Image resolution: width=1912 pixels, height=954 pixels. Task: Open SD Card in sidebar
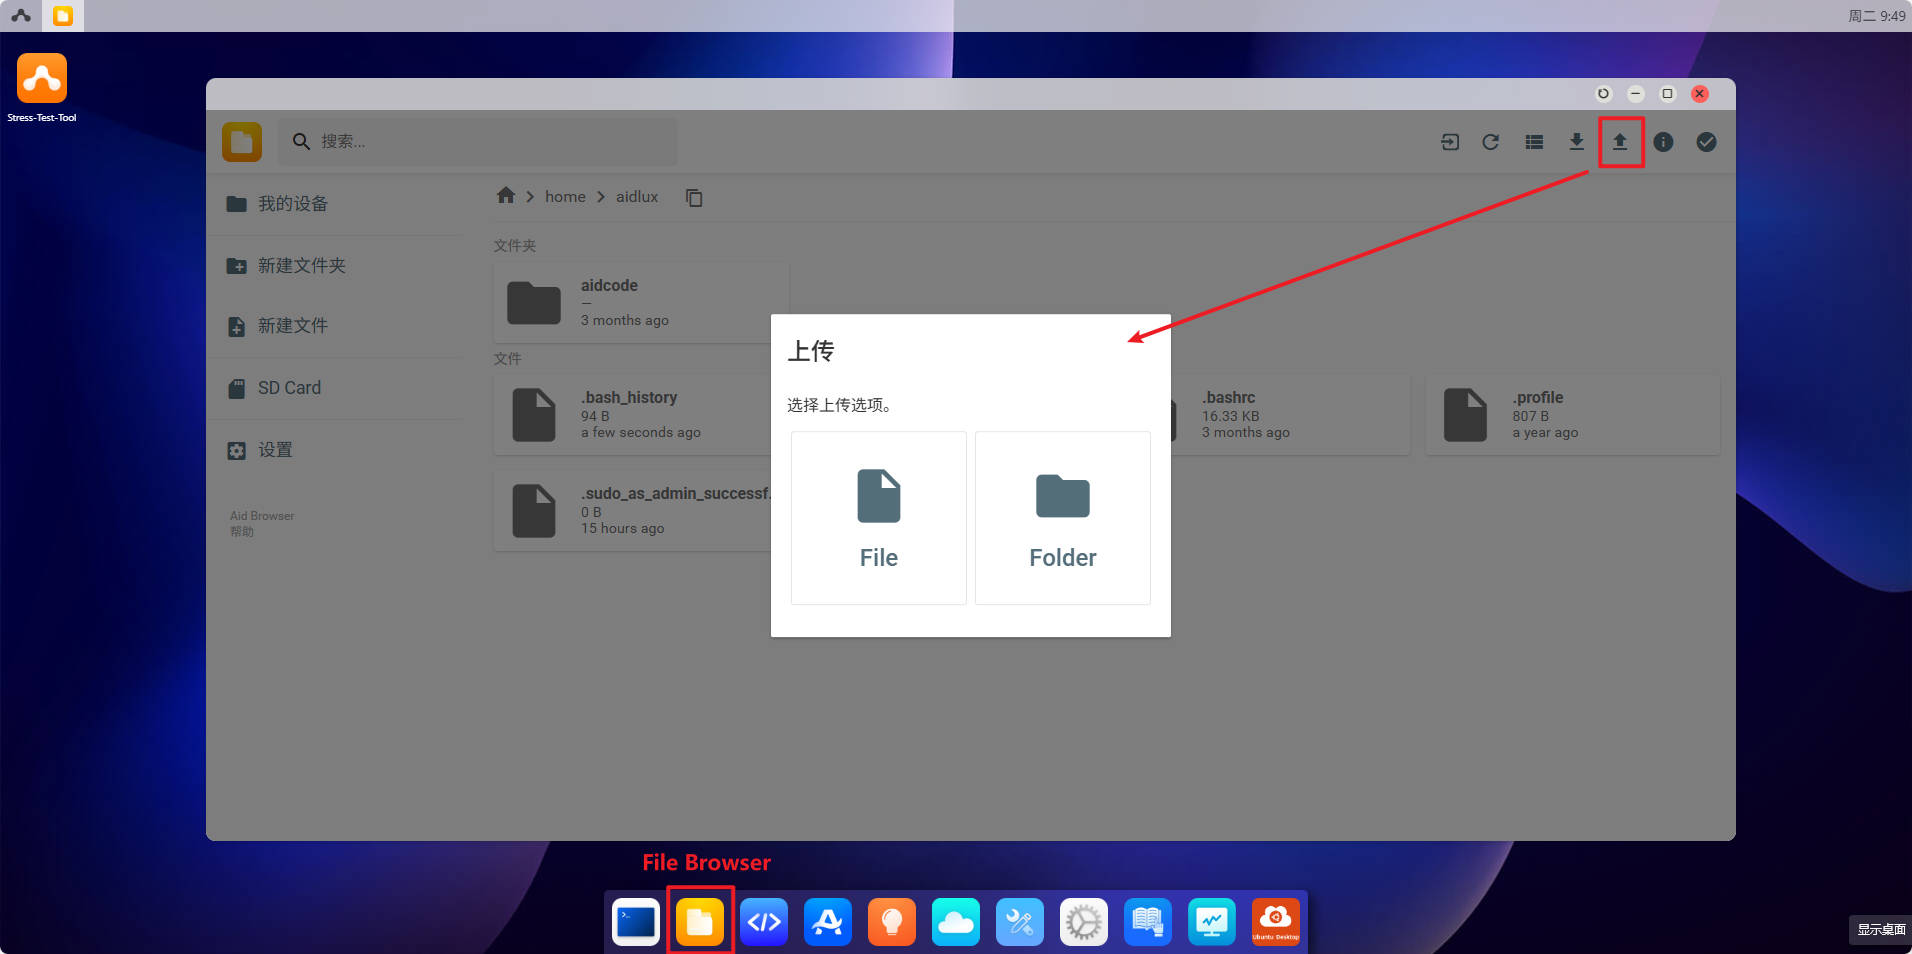[289, 388]
